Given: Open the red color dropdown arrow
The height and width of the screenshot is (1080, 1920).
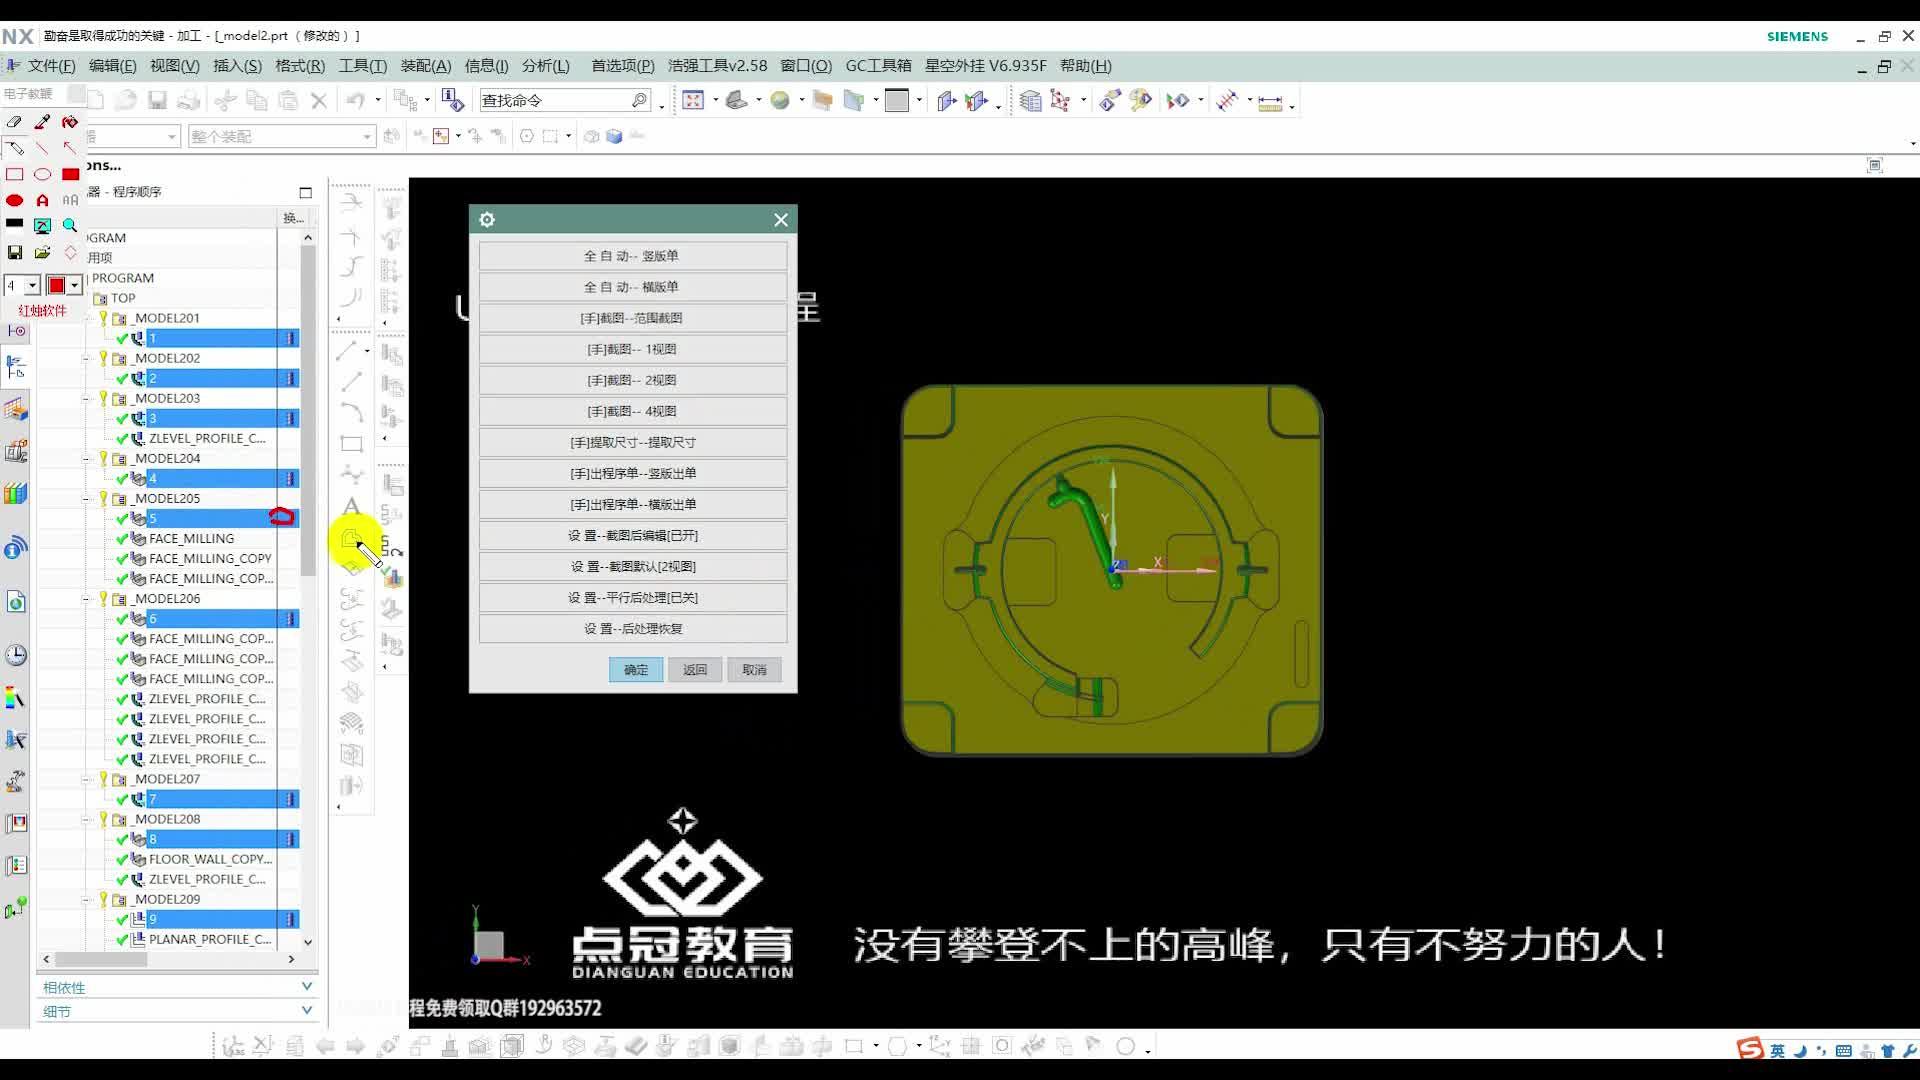Looking at the screenshot, I should (x=75, y=286).
